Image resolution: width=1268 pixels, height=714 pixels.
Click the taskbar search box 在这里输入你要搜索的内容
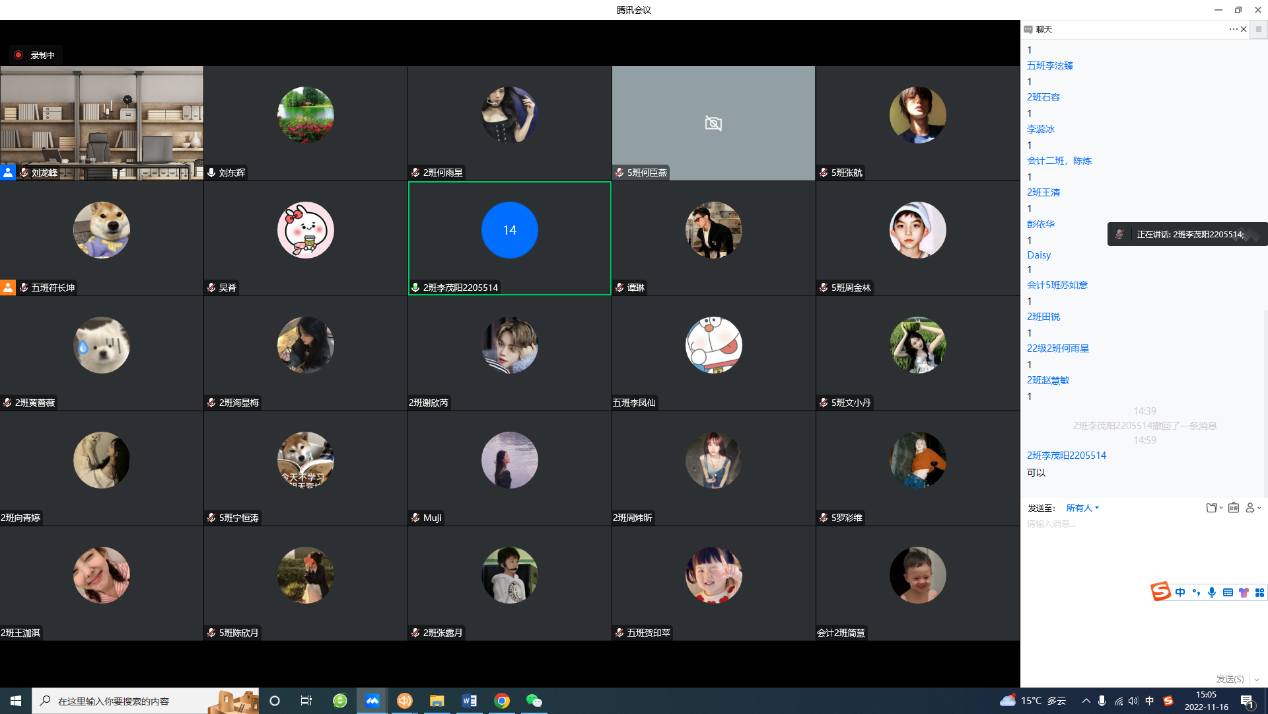(x=146, y=701)
